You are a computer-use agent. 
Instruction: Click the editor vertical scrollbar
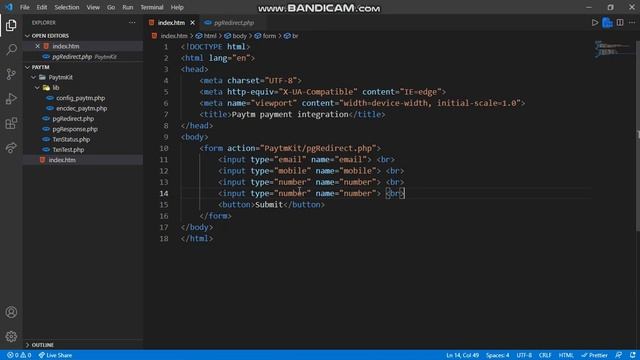coord(637,135)
